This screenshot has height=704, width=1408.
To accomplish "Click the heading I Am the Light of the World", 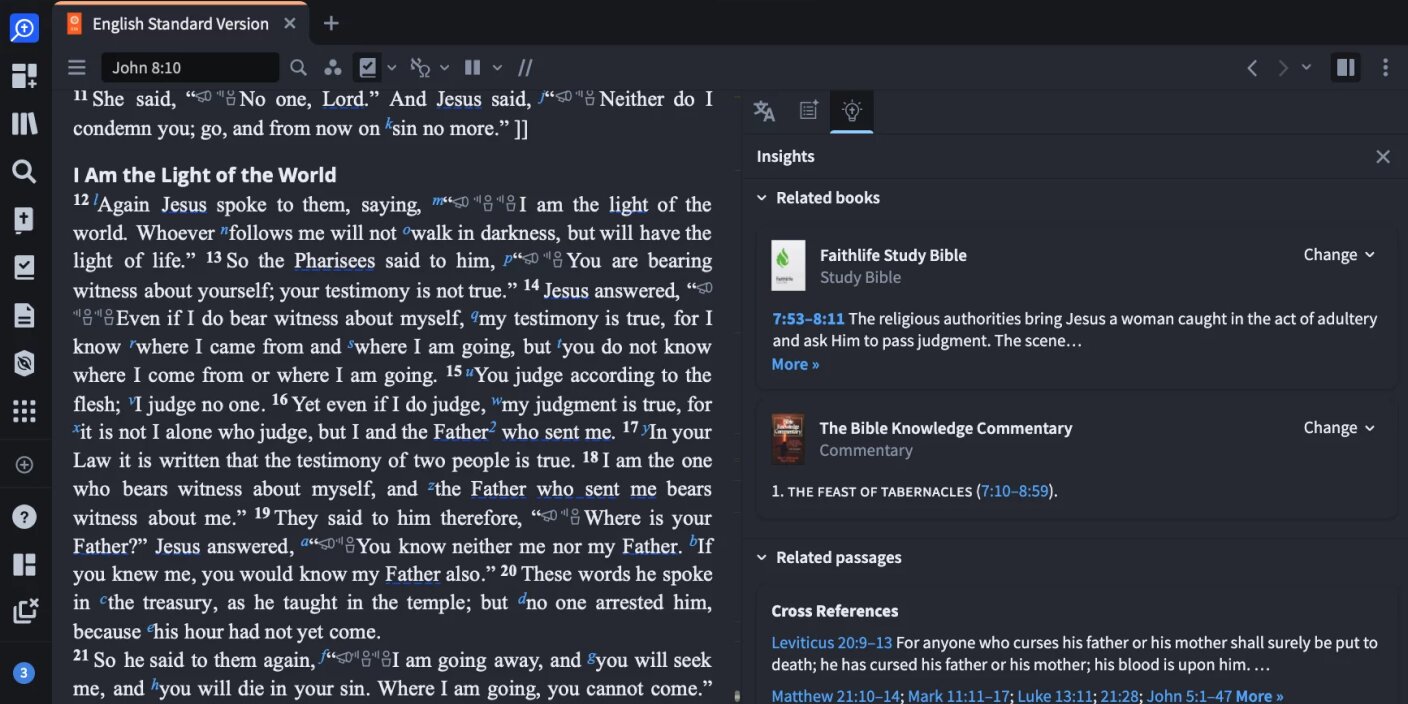I will click(x=205, y=175).
